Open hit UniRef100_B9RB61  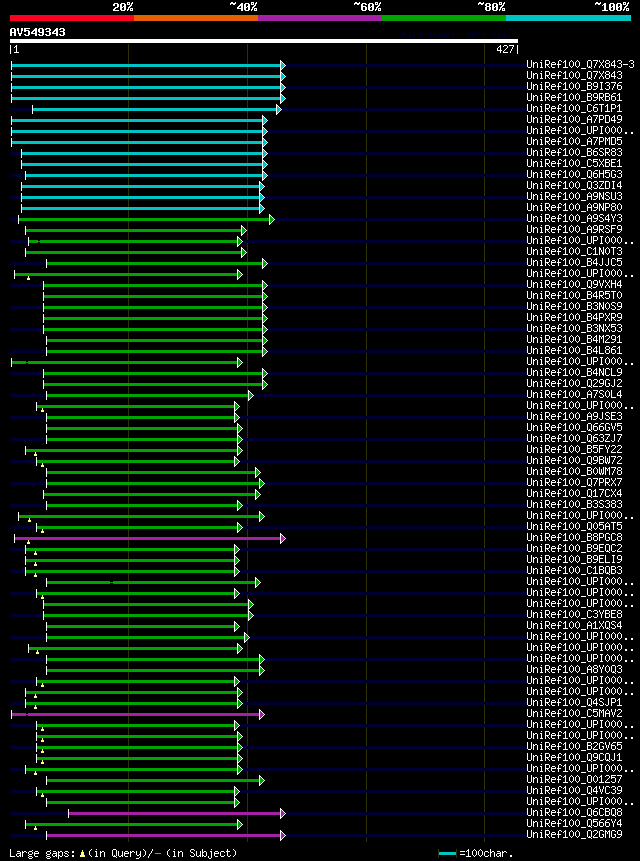pyautogui.click(x=574, y=98)
